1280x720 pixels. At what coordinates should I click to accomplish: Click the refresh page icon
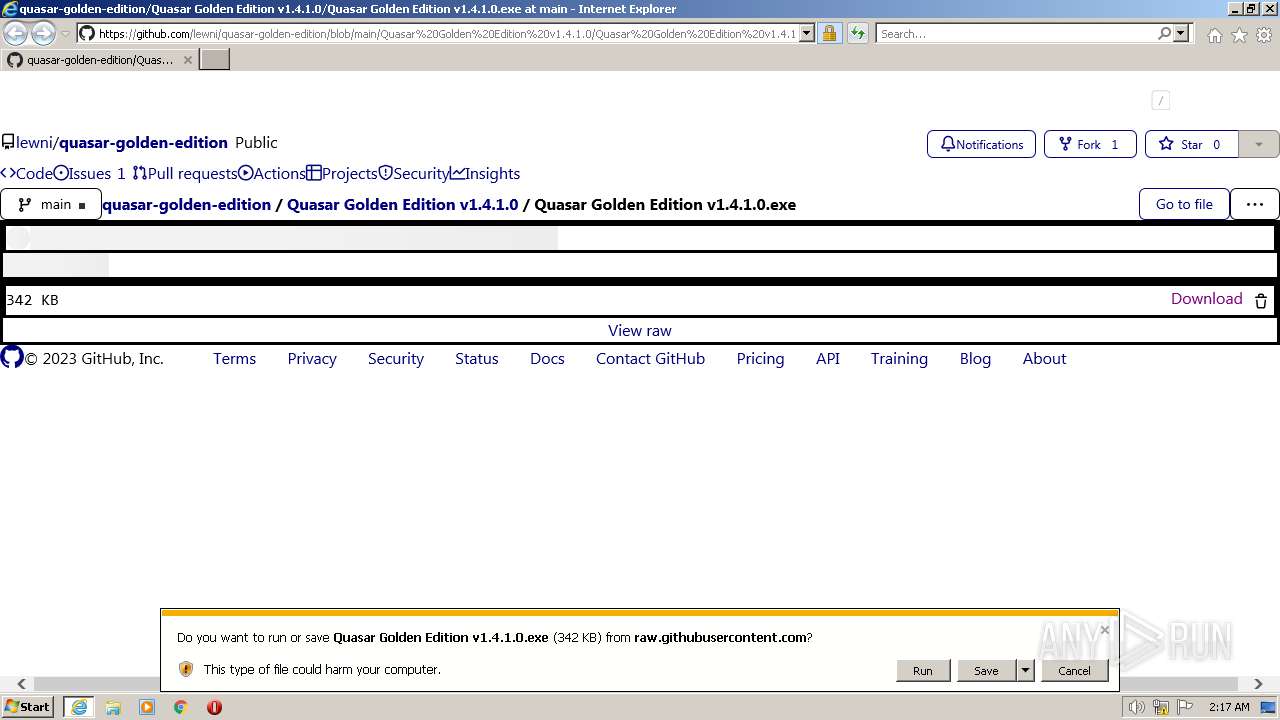[x=858, y=33]
